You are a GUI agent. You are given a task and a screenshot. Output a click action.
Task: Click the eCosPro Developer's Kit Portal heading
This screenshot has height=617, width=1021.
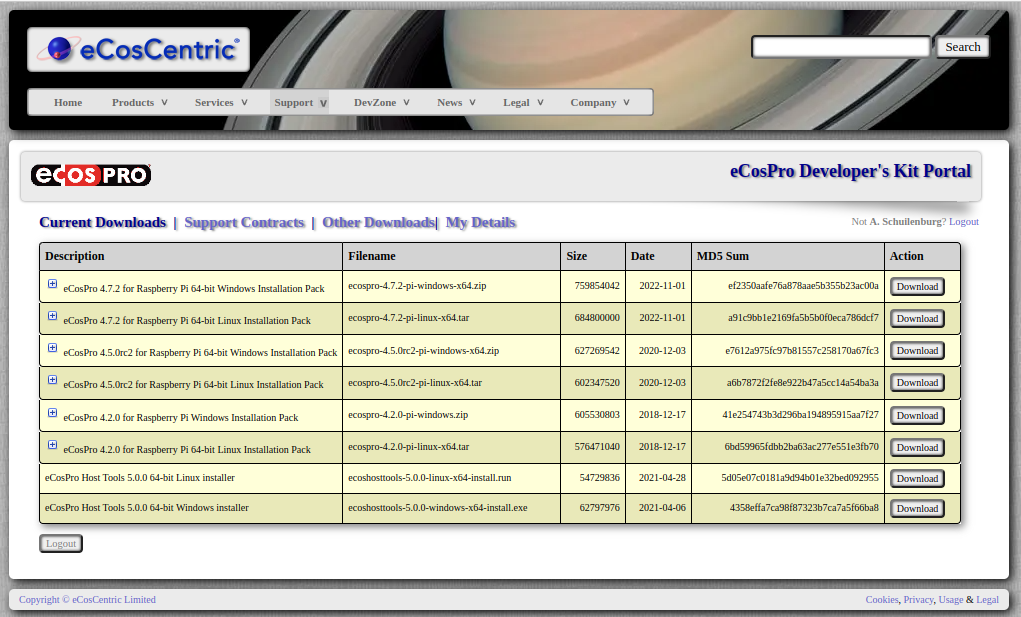pos(850,171)
